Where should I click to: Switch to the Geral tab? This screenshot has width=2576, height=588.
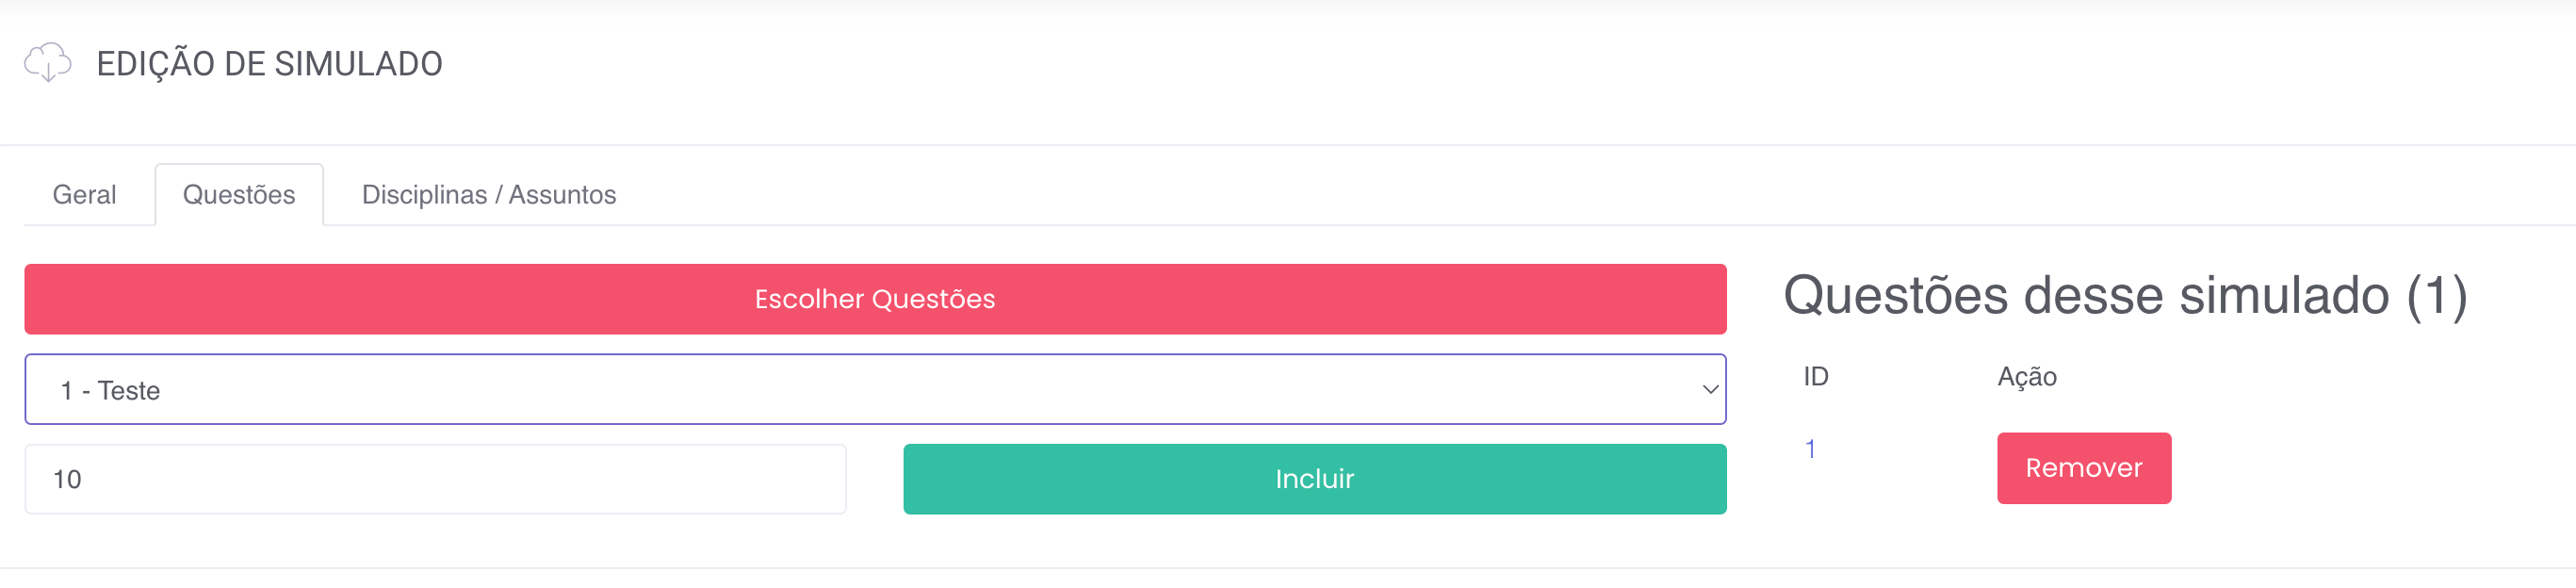pyautogui.click(x=84, y=194)
